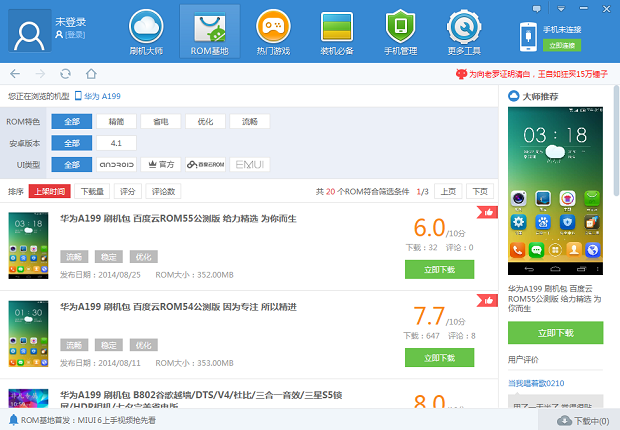Sort ROM list by 下载量
Image resolution: width=620 pixels, height=430 pixels.
tap(92, 191)
